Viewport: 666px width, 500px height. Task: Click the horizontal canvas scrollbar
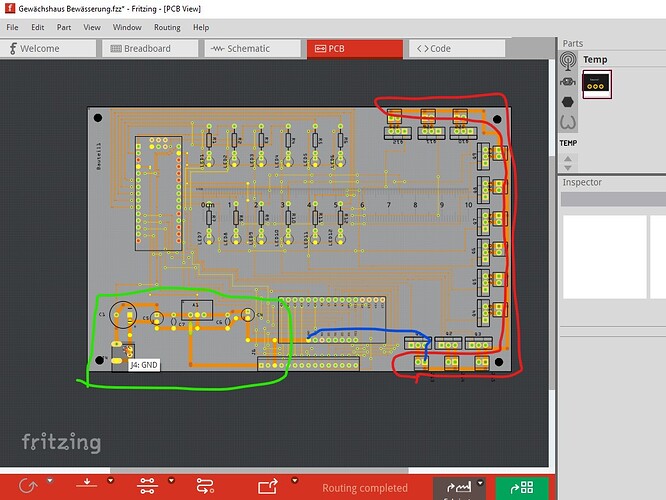click(x=259, y=470)
